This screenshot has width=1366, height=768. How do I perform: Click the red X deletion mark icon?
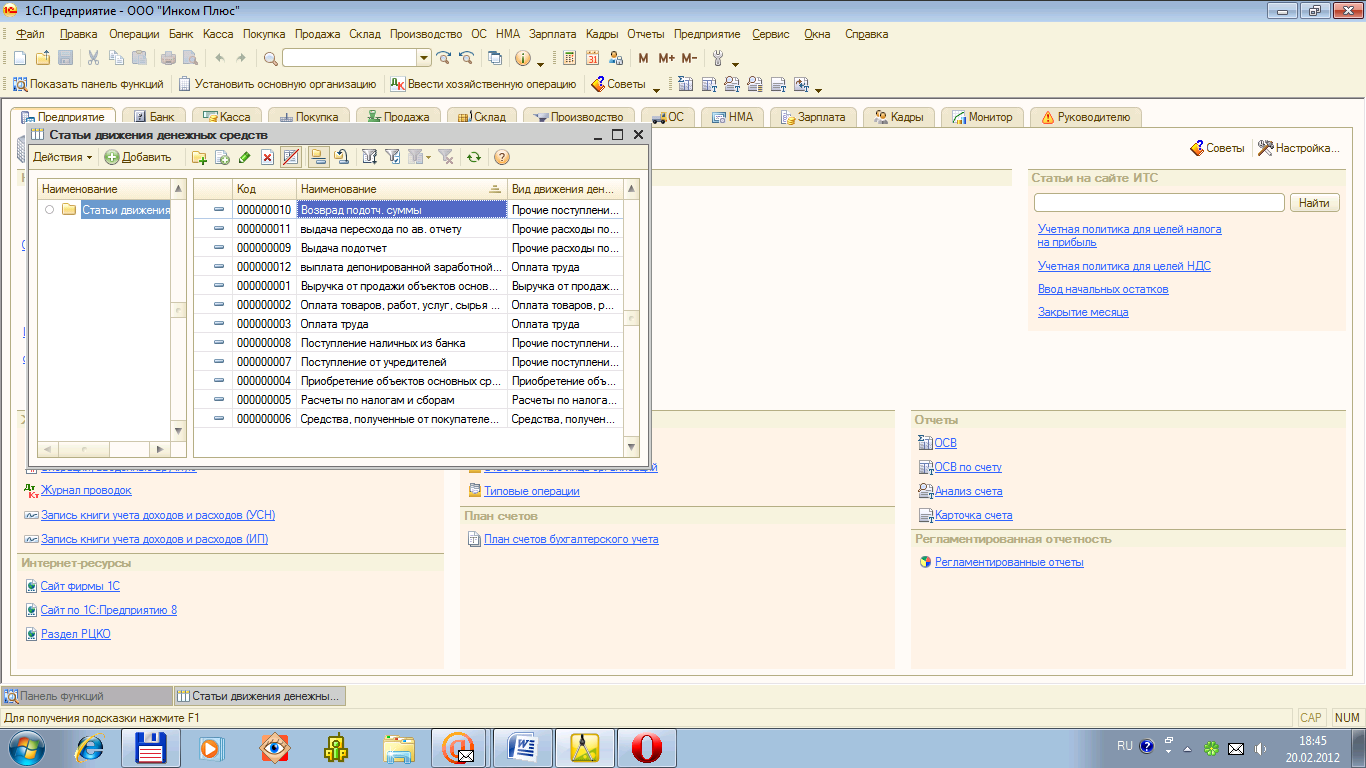[267, 157]
